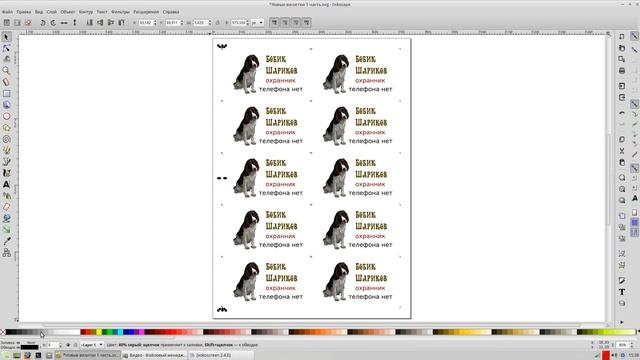Image resolution: width=640 pixels, height=360 pixels.
Task: Select the Bezier pen tool
Action: pos(6,162)
